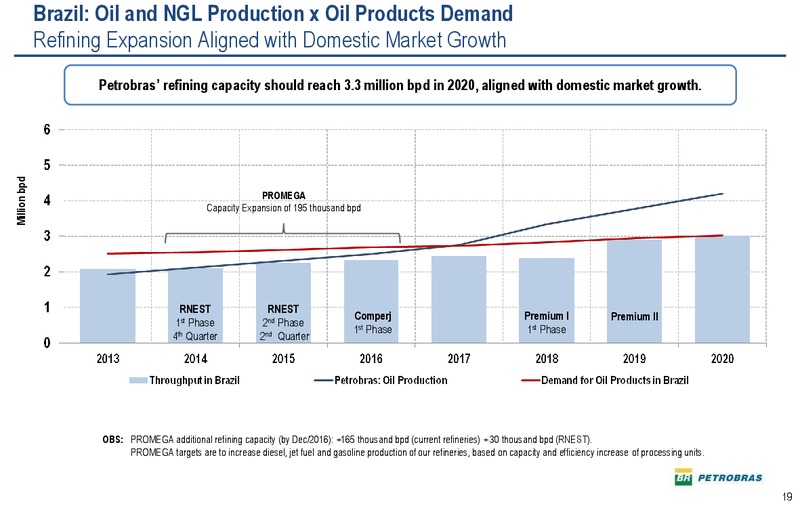This screenshot has height=508, width=800.
Task: Click the 'Petrobras: Oil Production' legend text
Action: (391, 380)
